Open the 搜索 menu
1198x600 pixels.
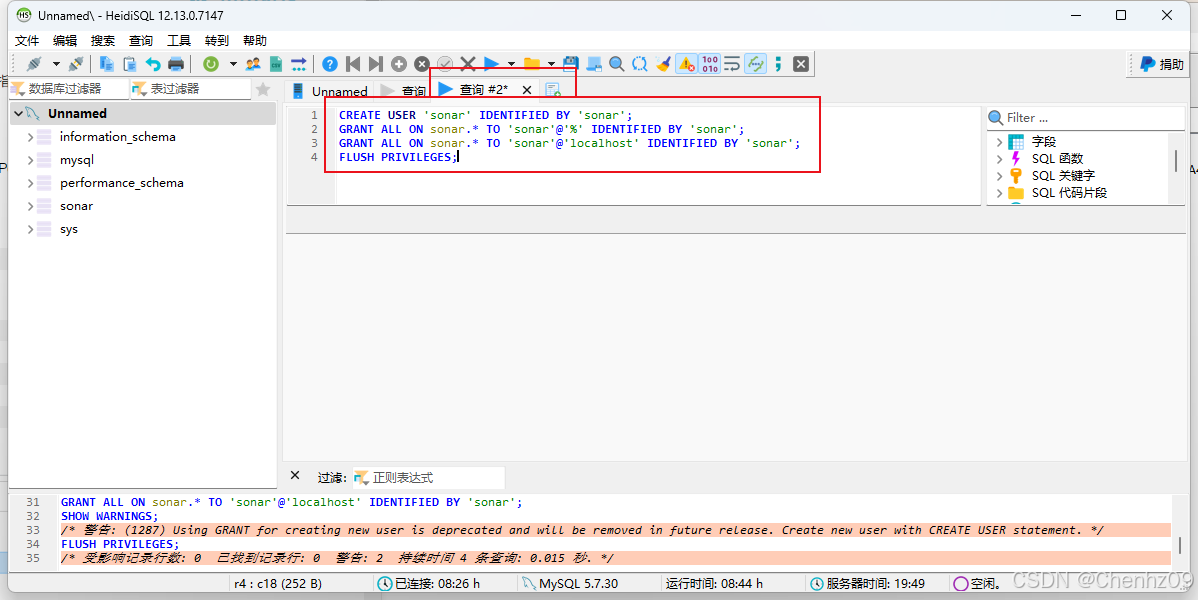[x=103, y=41]
